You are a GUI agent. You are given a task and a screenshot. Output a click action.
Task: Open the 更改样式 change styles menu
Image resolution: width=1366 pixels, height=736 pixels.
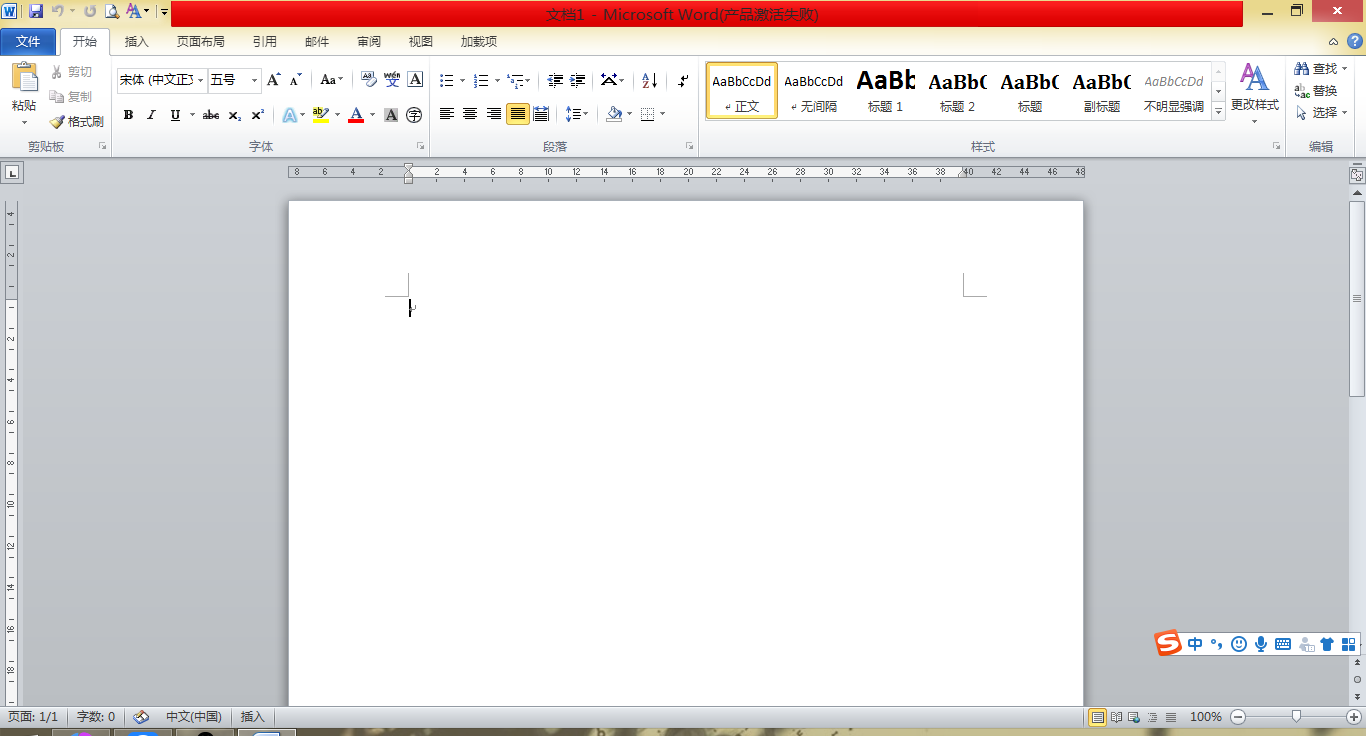point(1254,93)
